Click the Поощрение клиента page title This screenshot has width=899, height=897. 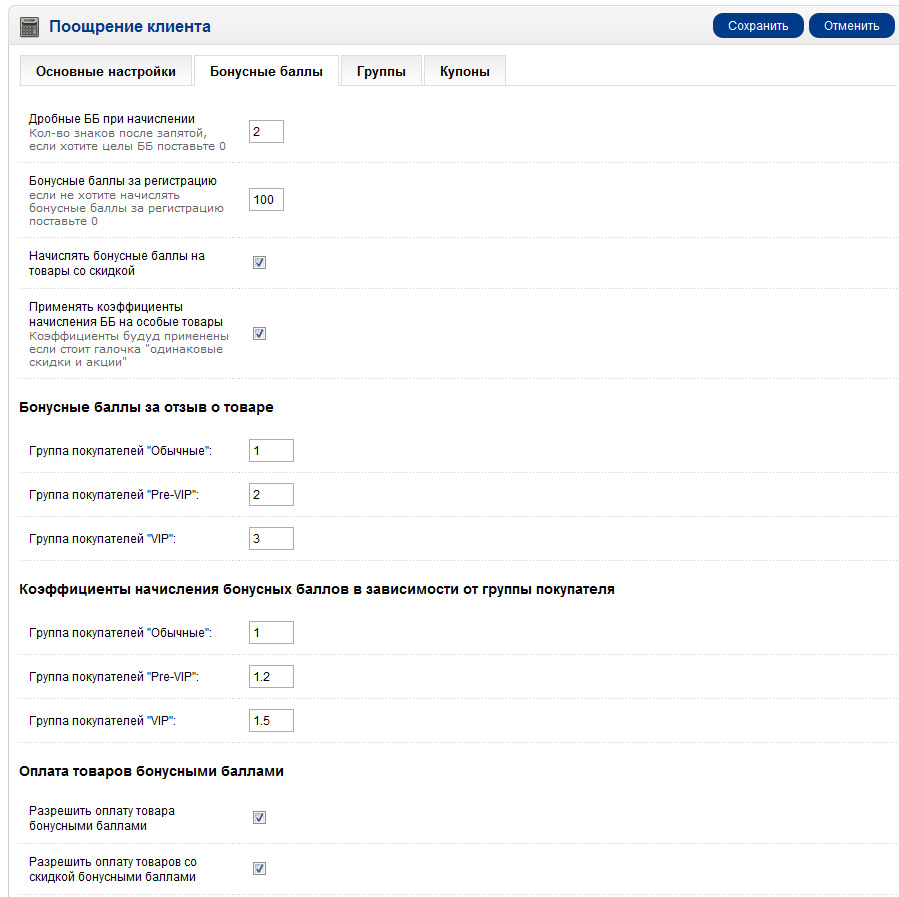coord(130,26)
